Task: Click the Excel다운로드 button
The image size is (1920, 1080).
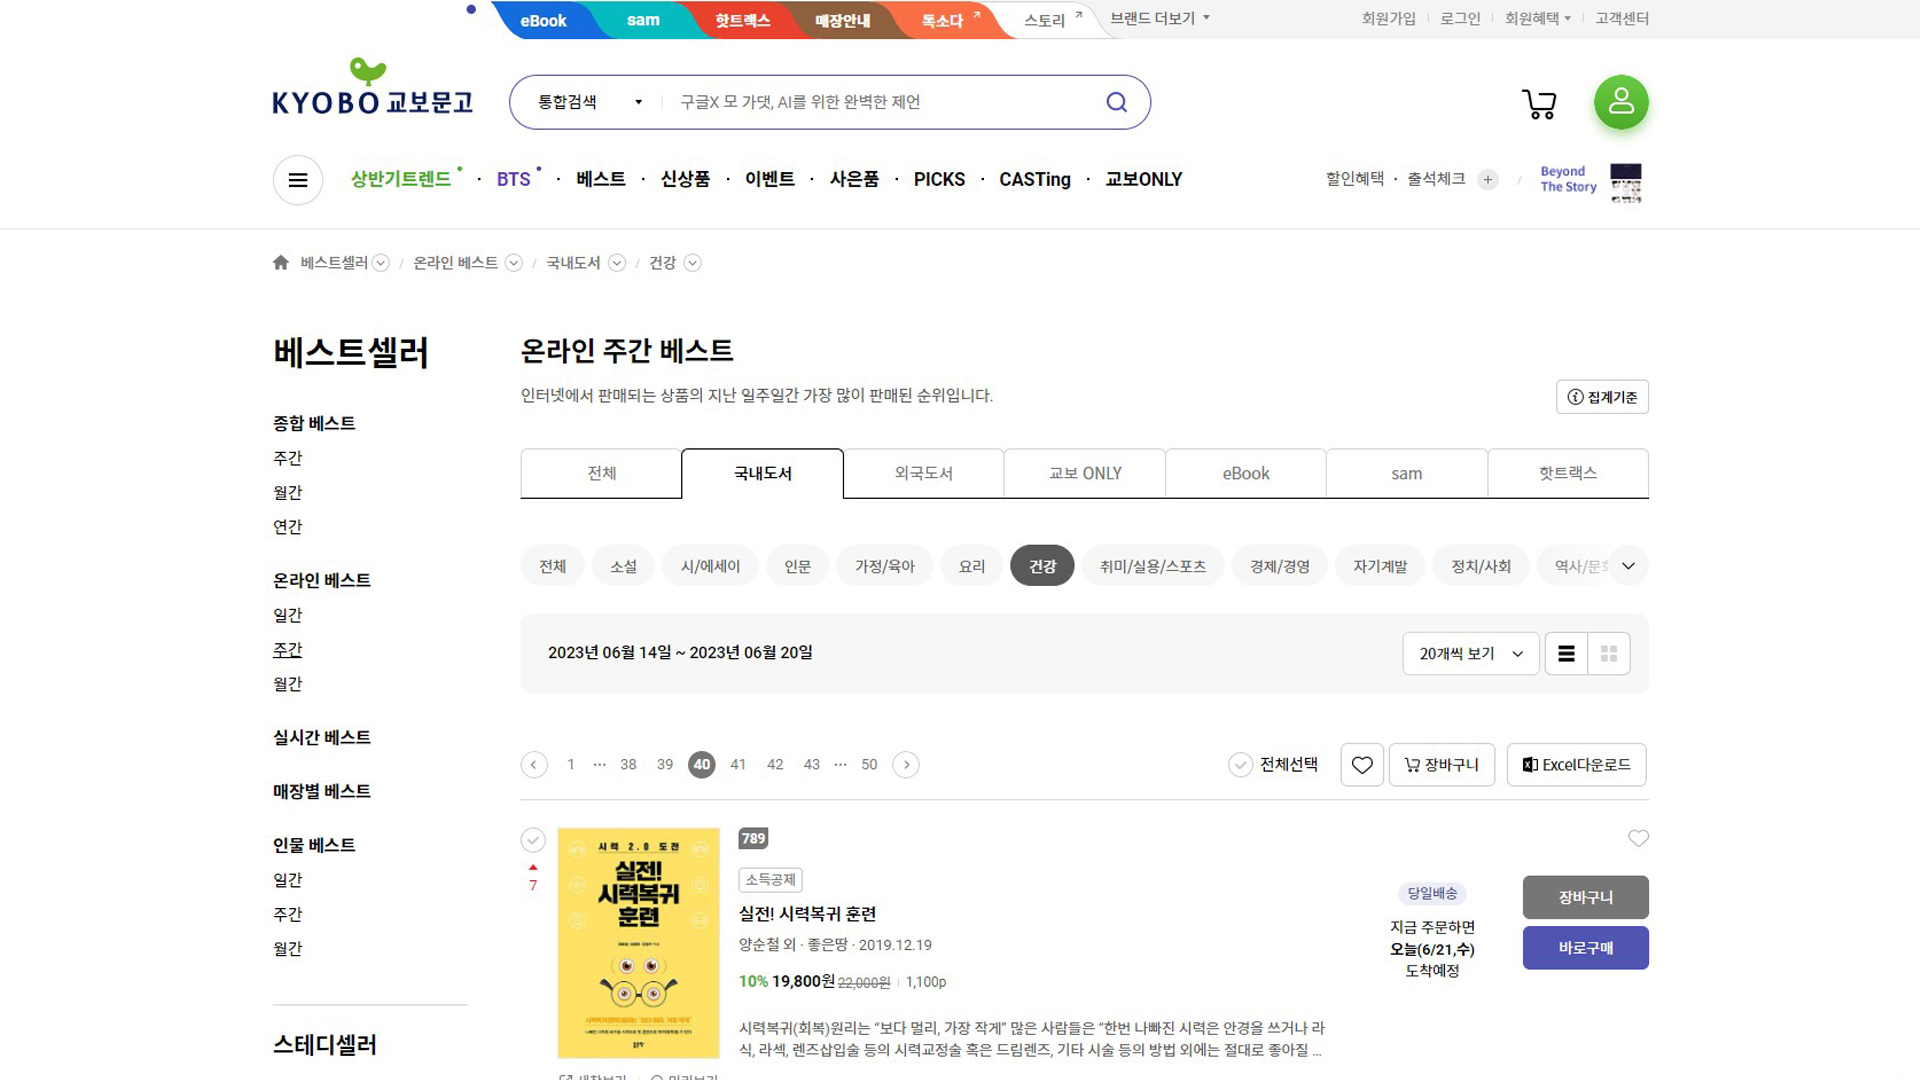Action: 1576,765
